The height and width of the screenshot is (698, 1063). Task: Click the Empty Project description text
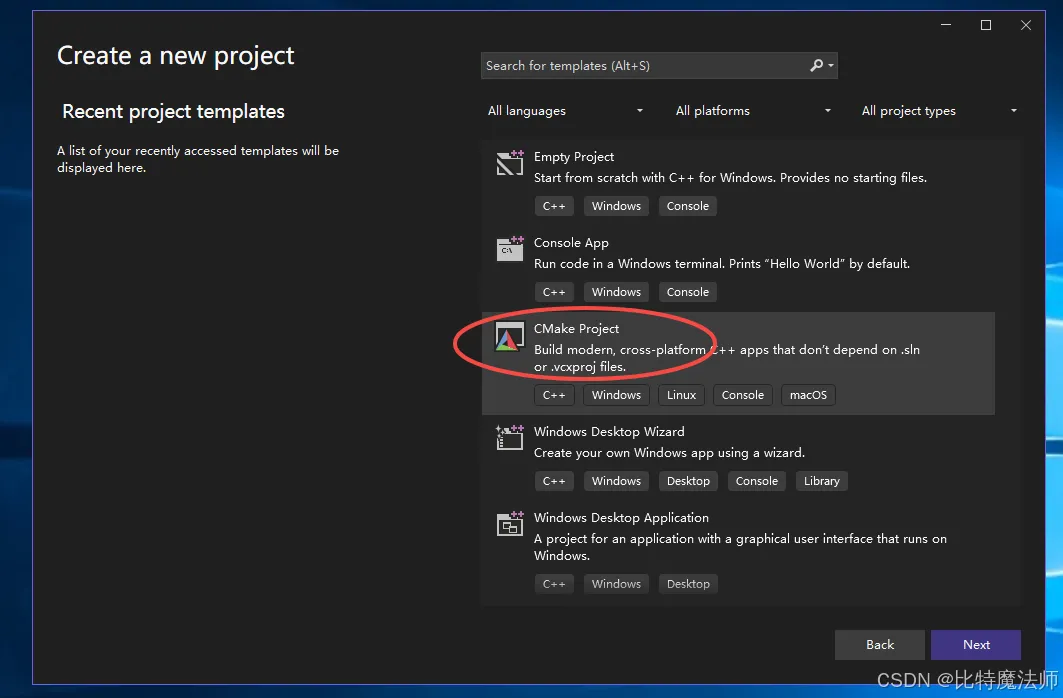(730, 178)
